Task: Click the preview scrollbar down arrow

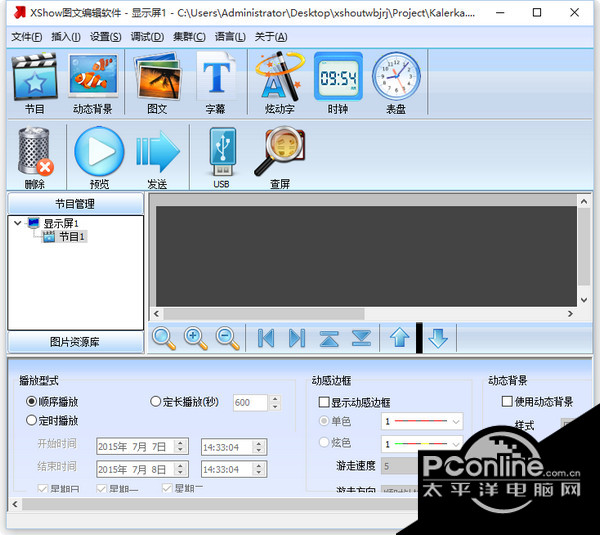Action: pyautogui.click(x=584, y=300)
